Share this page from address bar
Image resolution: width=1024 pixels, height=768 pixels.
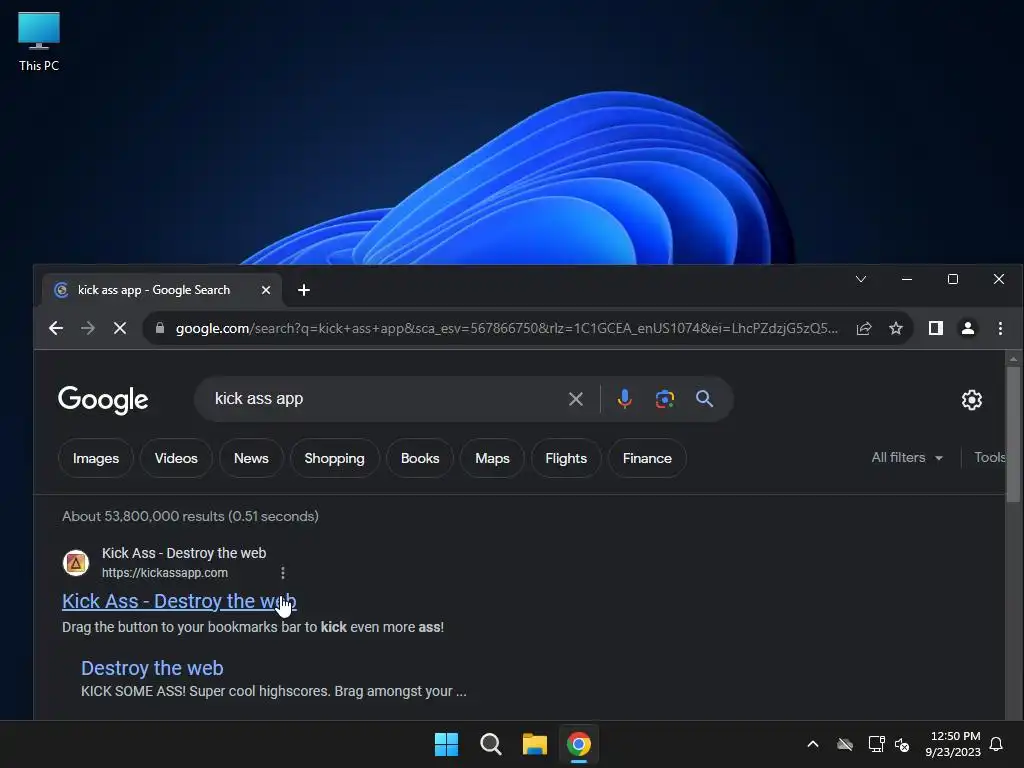[864, 328]
